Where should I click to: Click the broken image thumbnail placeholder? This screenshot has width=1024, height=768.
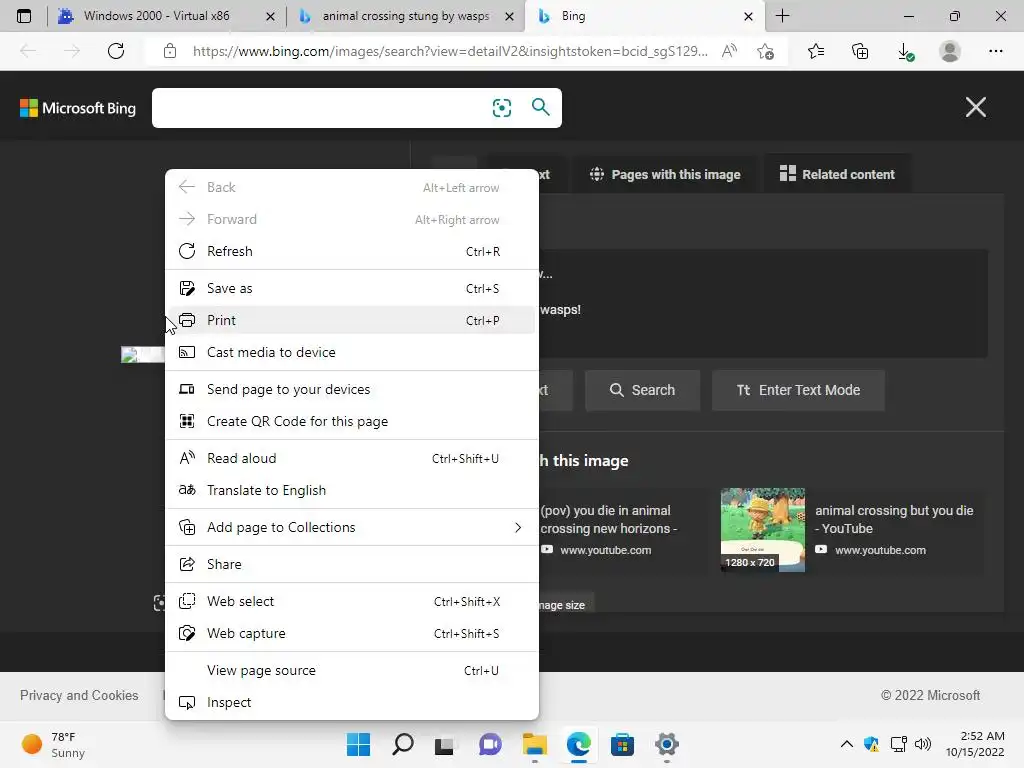[x=142, y=355]
